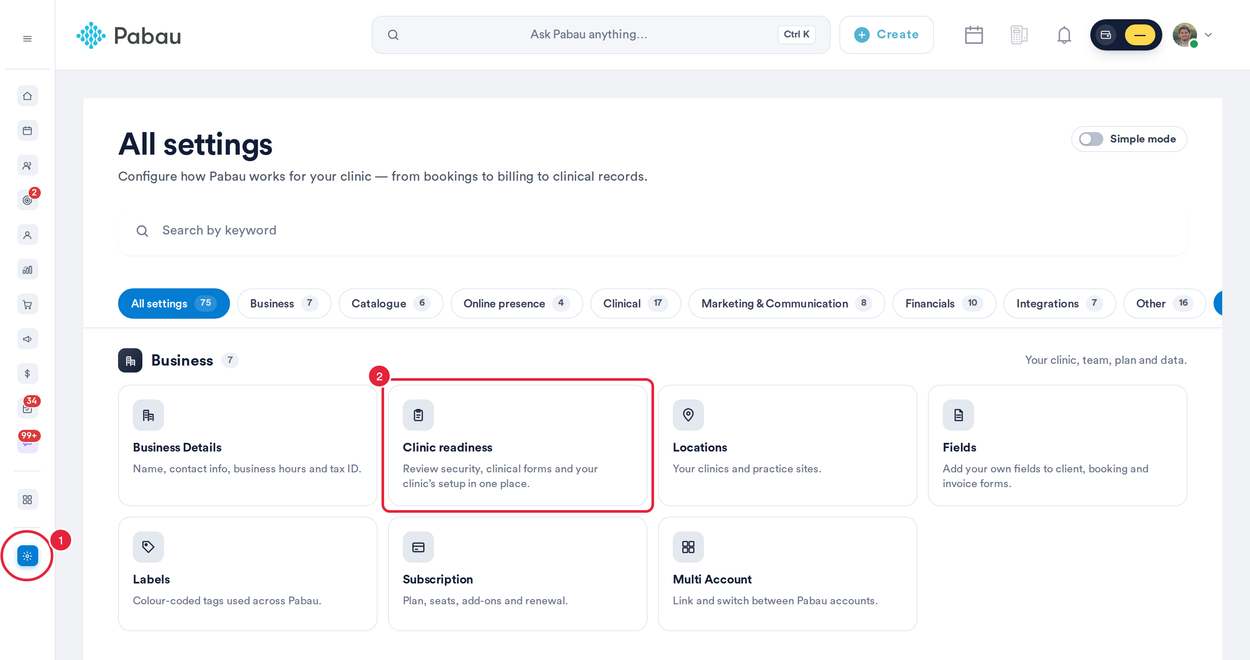Open the megaphone marketing icon

coord(27,339)
